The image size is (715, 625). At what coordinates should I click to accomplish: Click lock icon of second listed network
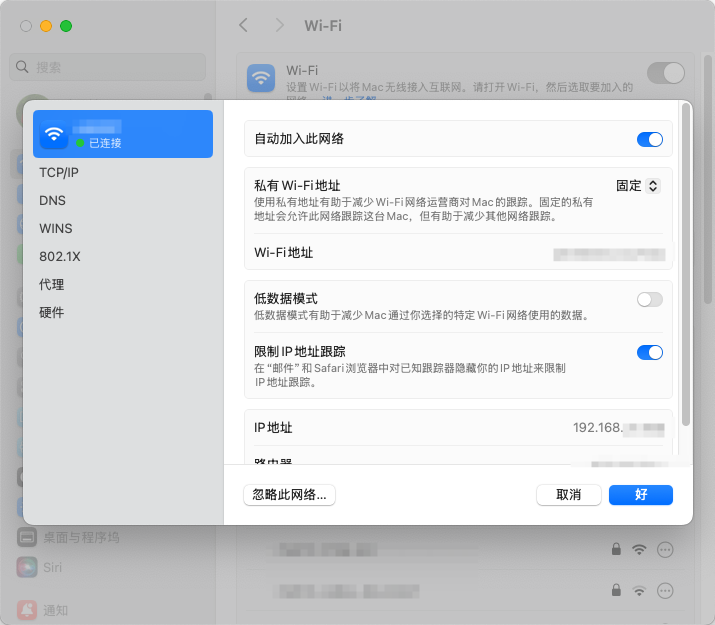pos(616,590)
